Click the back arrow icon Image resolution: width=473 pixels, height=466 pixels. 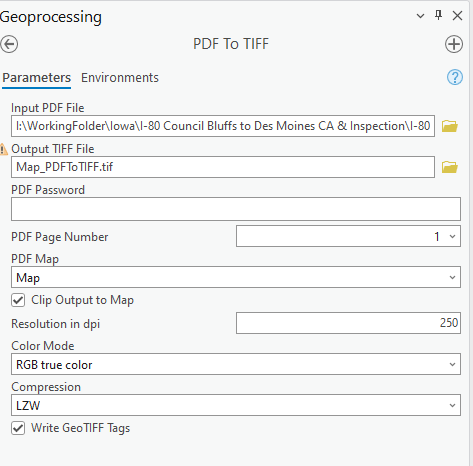9,44
